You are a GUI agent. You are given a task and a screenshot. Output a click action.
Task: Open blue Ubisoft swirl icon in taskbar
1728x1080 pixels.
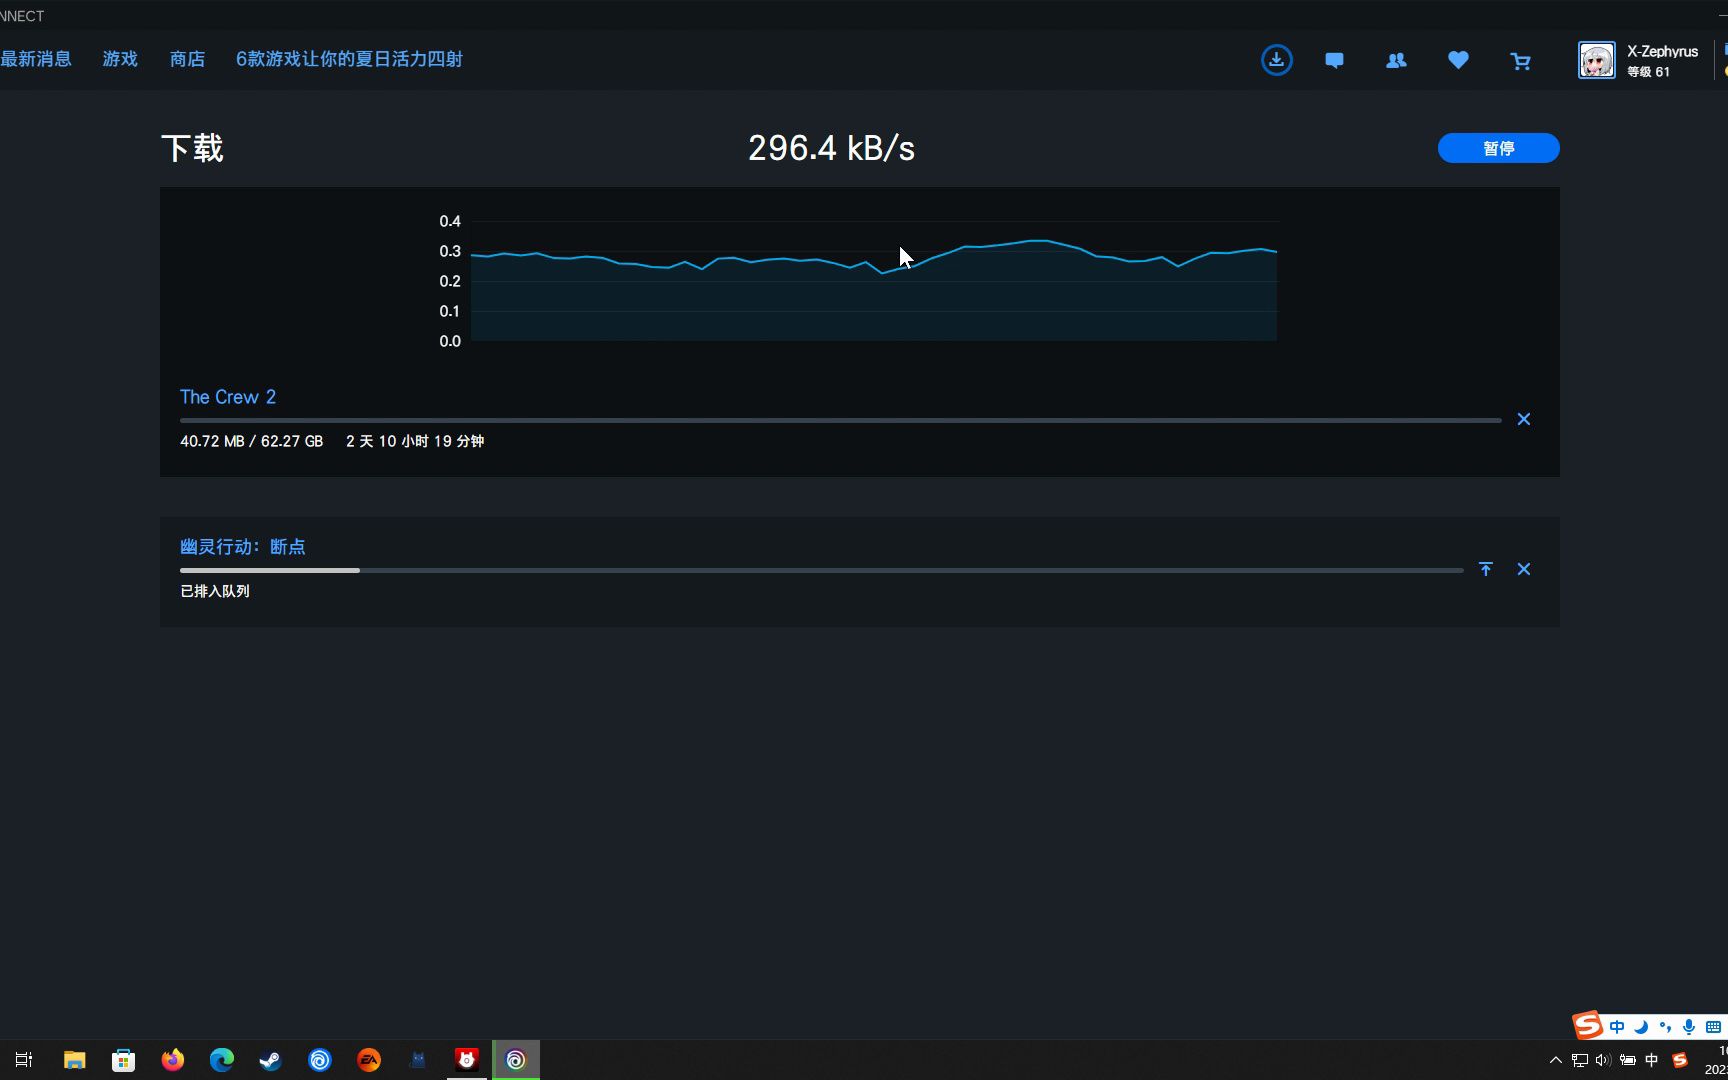point(319,1060)
